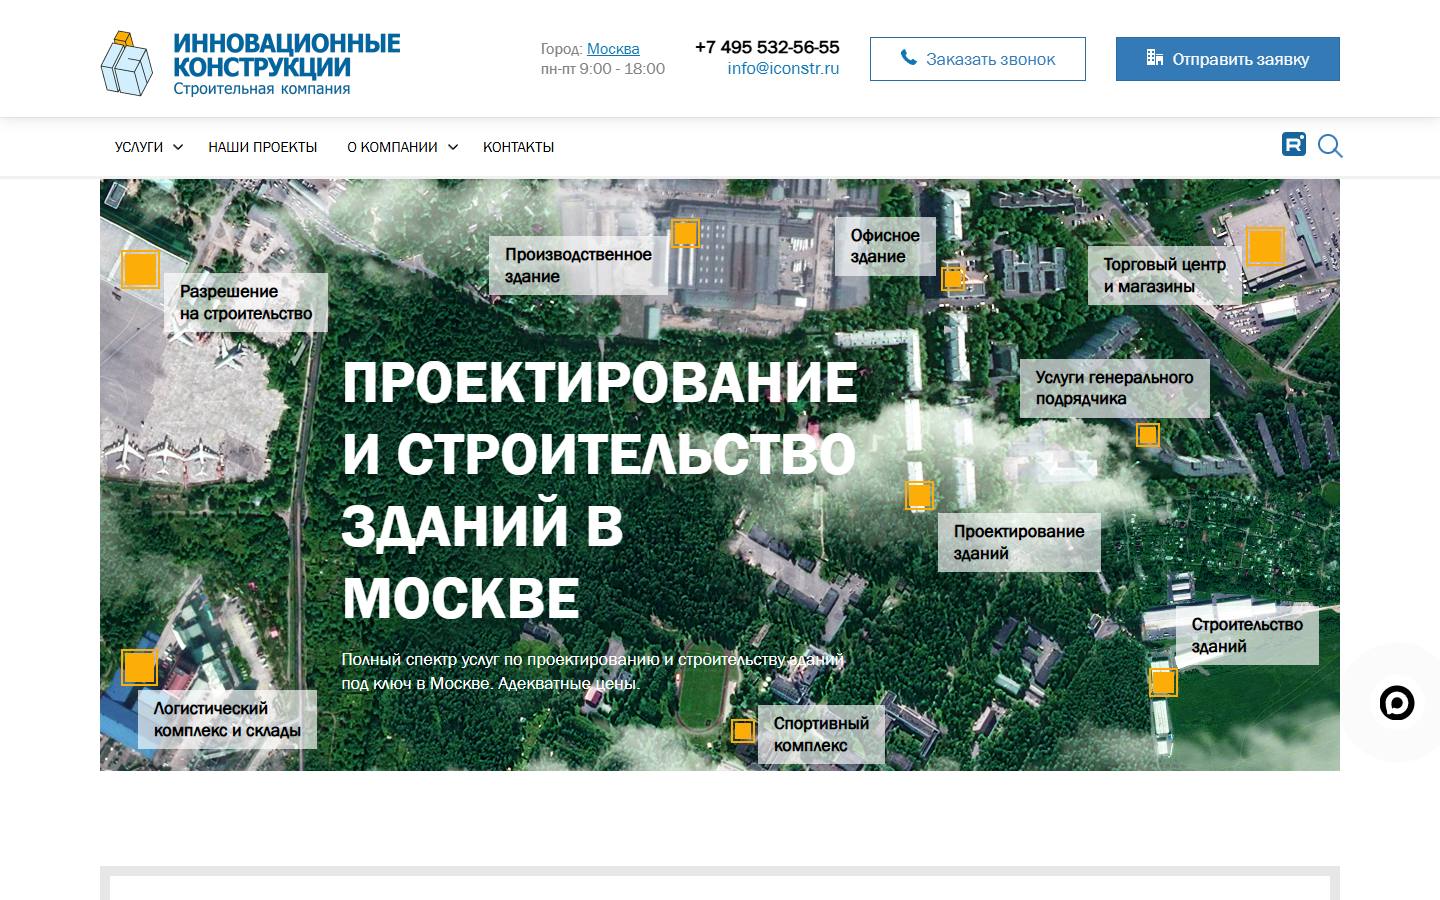Expand the Услуги menu arrow

(x=178, y=147)
